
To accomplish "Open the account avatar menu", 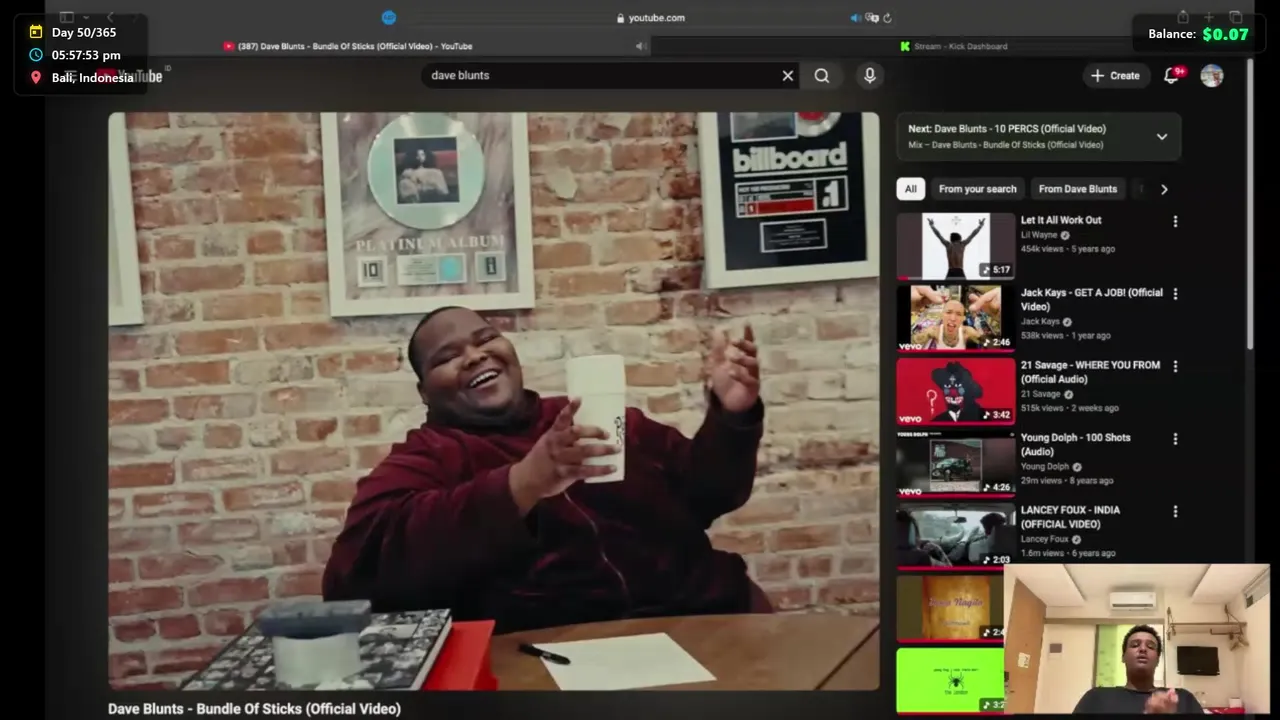I will tap(1212, 75).
